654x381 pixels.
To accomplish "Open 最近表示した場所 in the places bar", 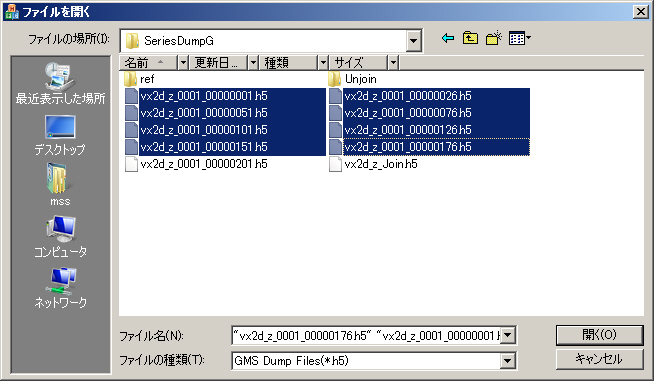I will (x=60, y=83).
